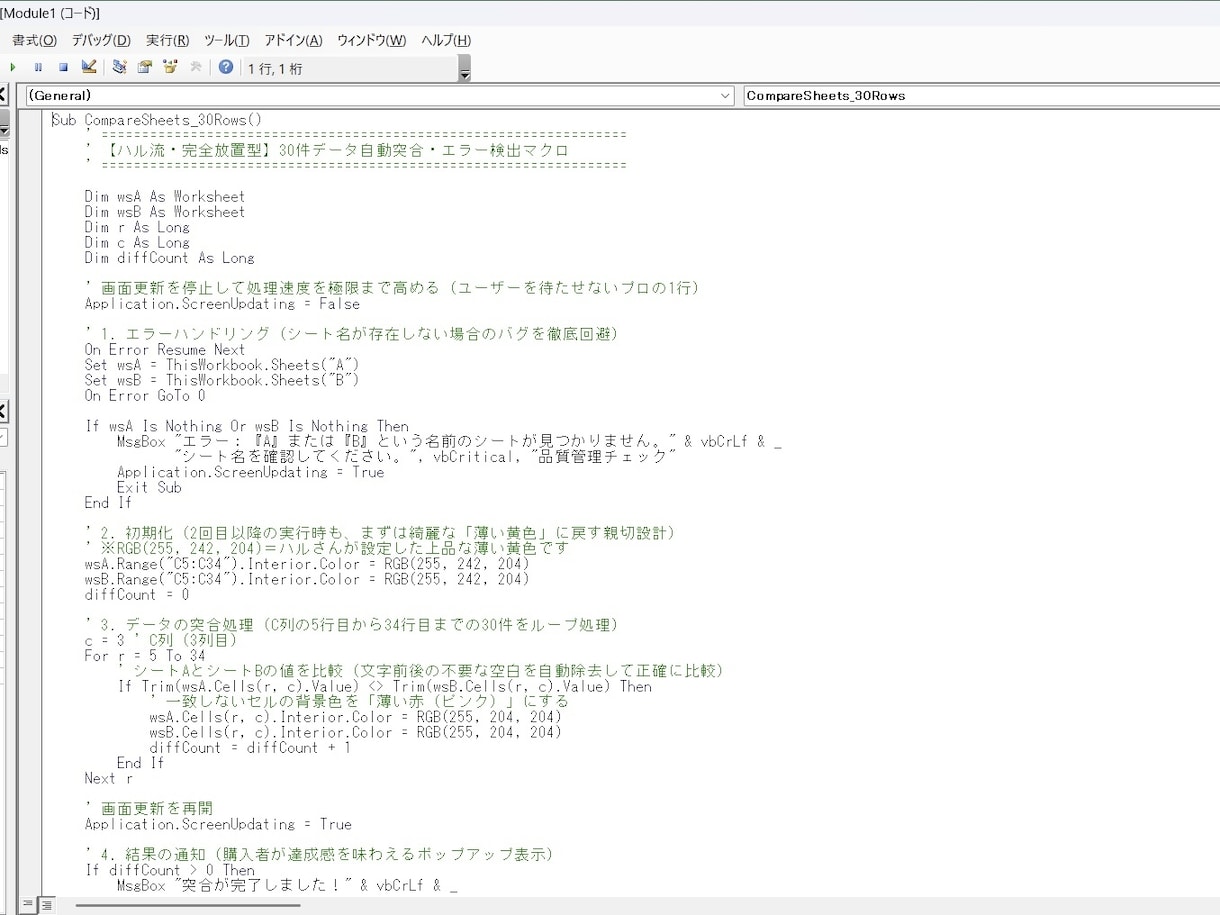Open the Properties Window toolbar icon

pyautogui.click(x=145, y=67)
